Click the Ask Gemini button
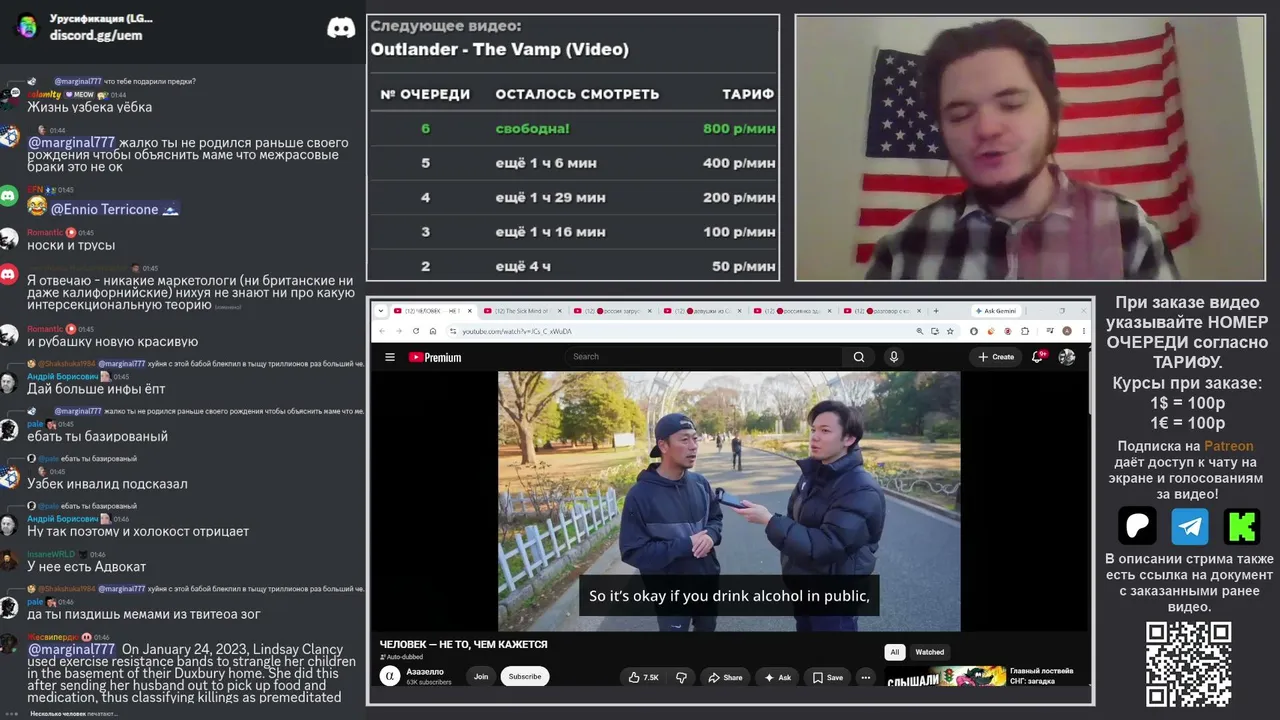Screen dimensions: 1280x720 point(995,311)
